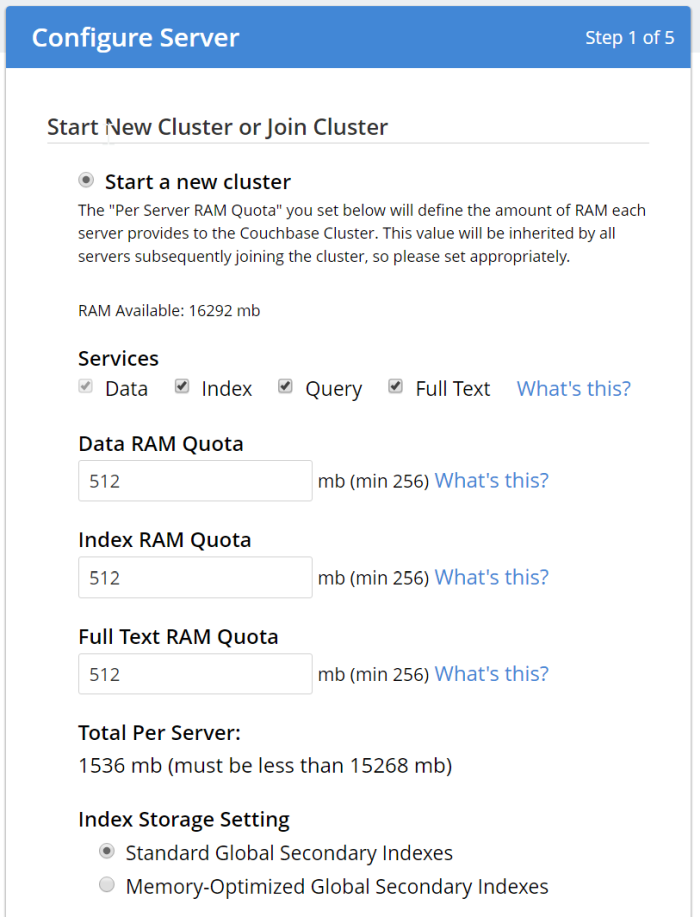Open the "What's this?" link beside Services
Viewport: 700px width, 917px height.
pyautogui.click(x=573, y=388)
